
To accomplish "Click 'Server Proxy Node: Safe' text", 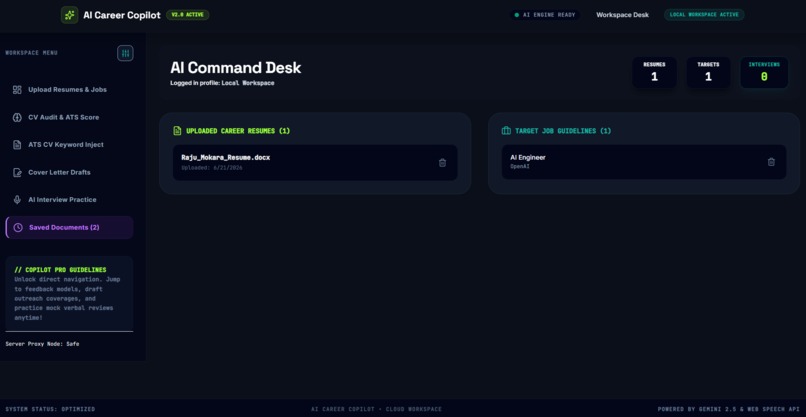I will coord(43,343).
